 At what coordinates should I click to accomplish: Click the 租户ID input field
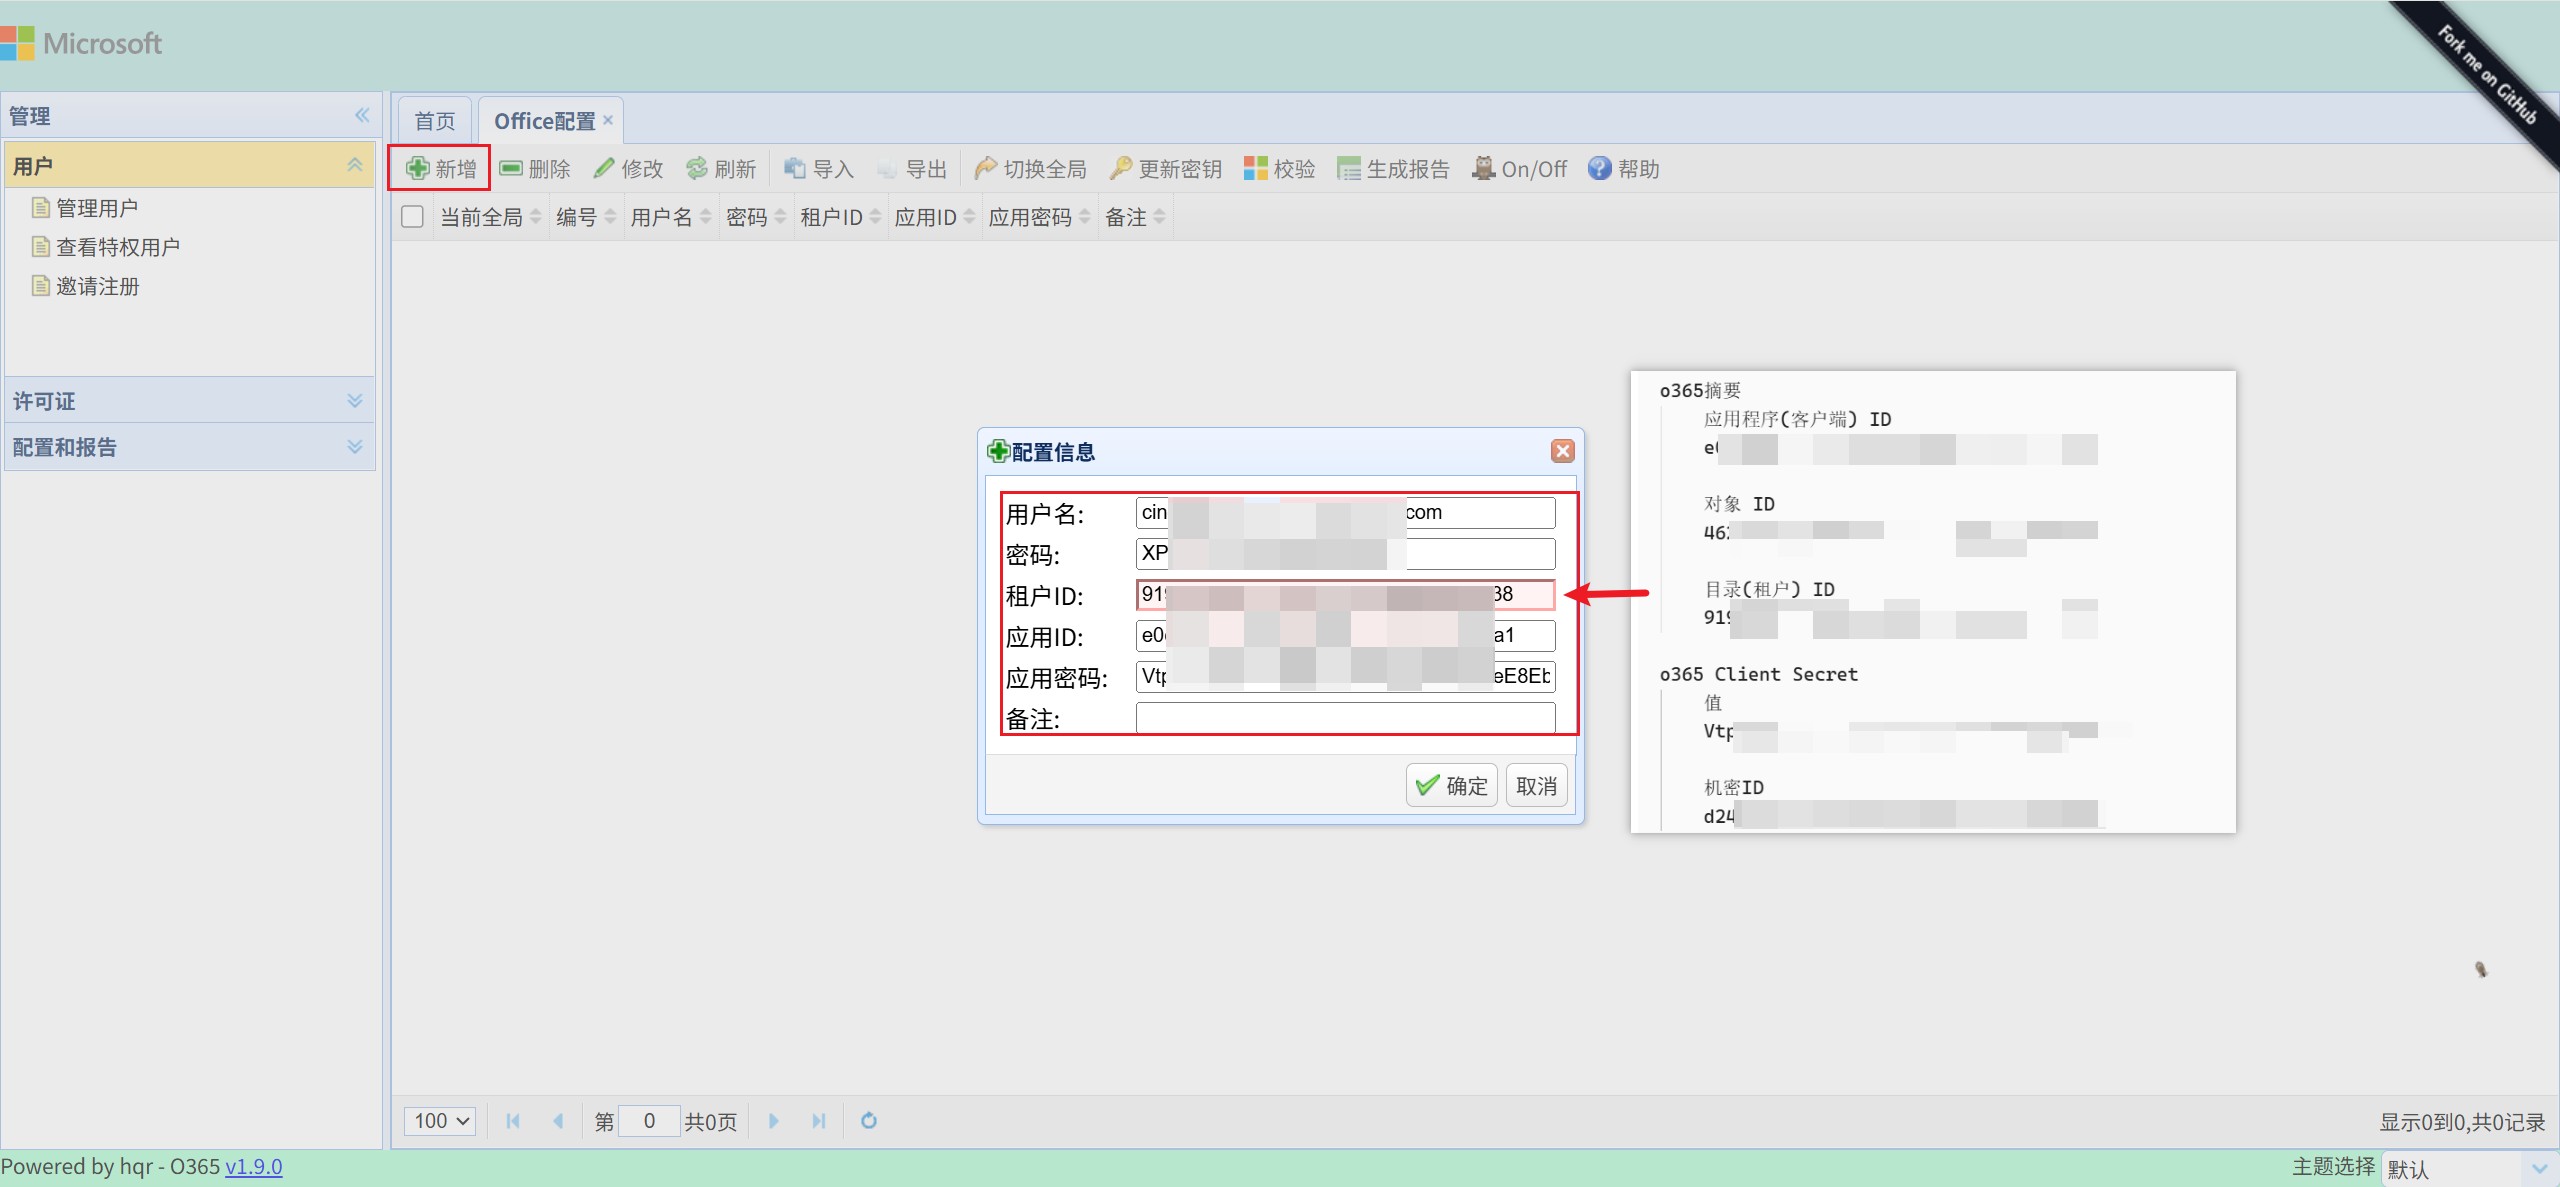point(1346,595)
